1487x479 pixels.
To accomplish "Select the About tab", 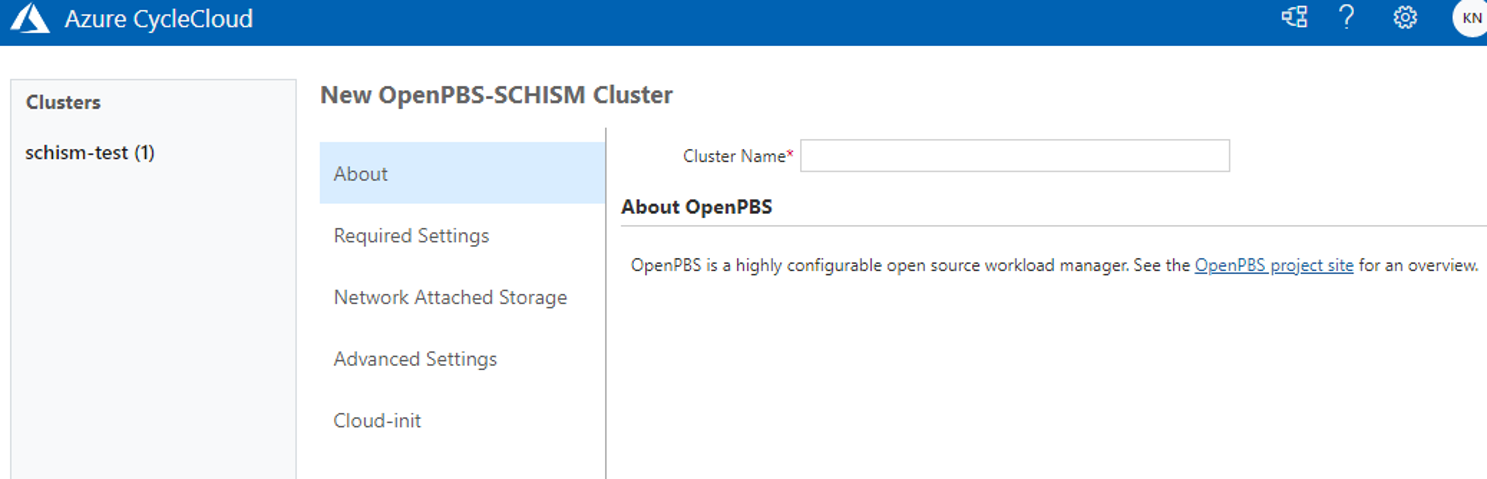I will [462, 173].
